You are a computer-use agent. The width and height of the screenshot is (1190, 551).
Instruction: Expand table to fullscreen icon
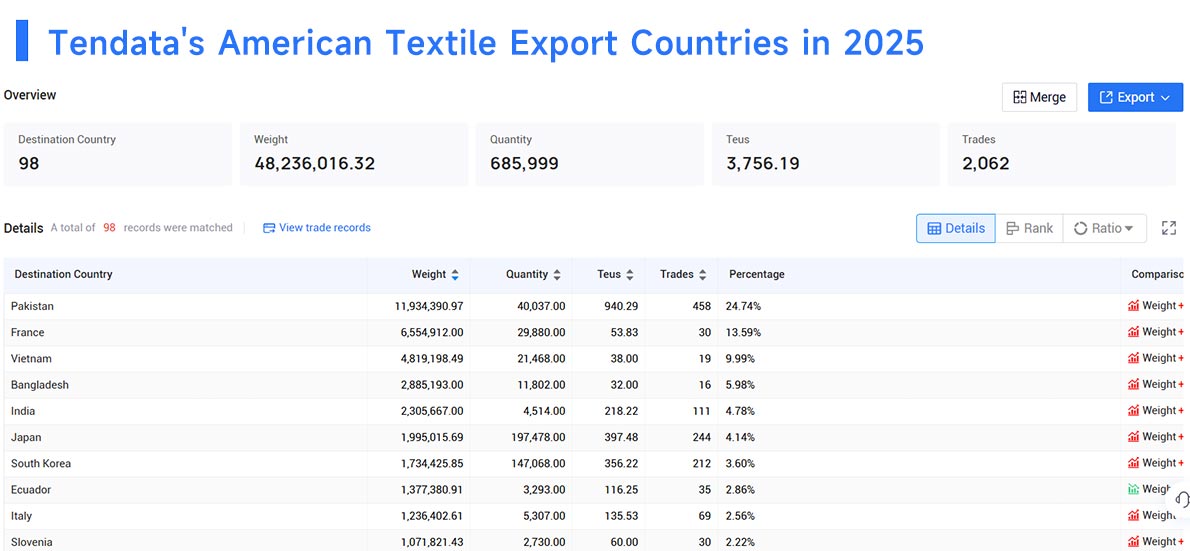[x=1169, y=228]
